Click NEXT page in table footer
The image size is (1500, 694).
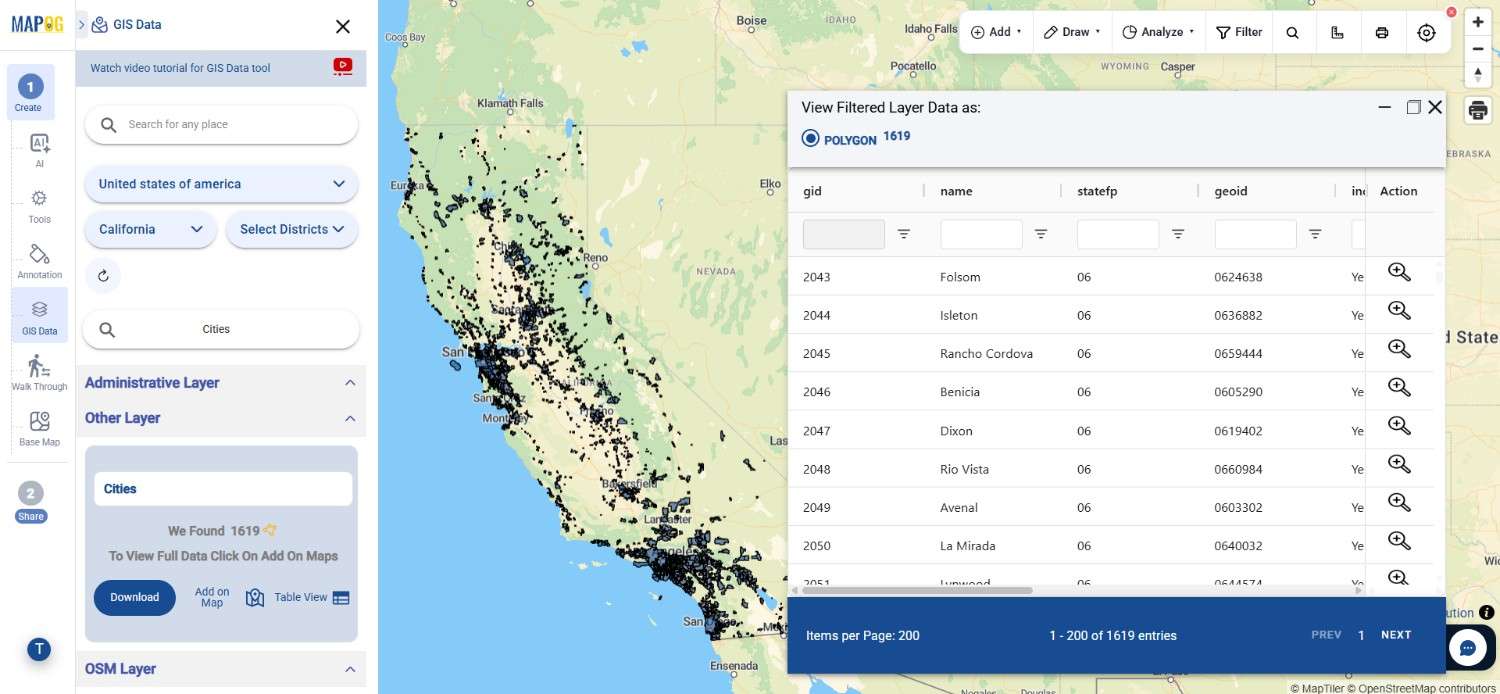(x=1396, y=635)
